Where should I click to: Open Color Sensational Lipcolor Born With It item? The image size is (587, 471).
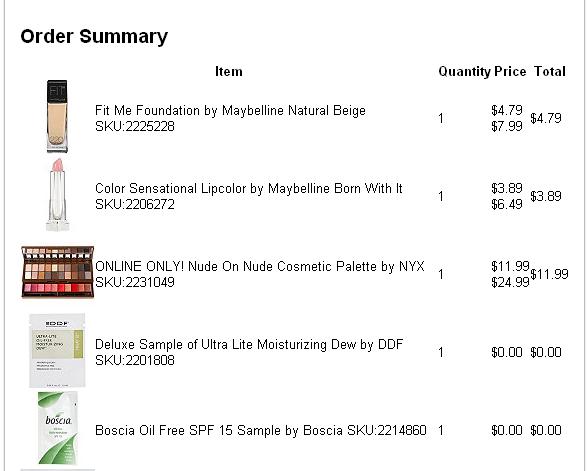[249, 188]
